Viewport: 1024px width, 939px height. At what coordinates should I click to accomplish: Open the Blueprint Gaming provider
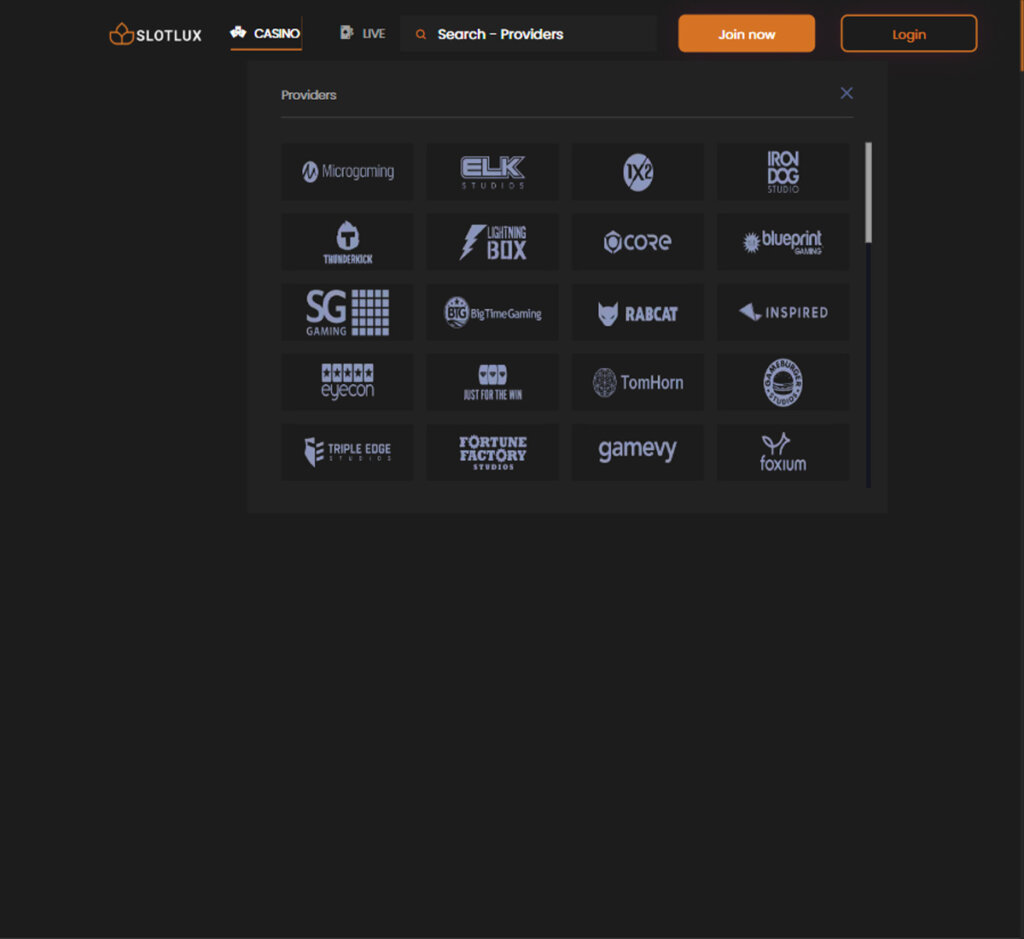coord(782,241)
